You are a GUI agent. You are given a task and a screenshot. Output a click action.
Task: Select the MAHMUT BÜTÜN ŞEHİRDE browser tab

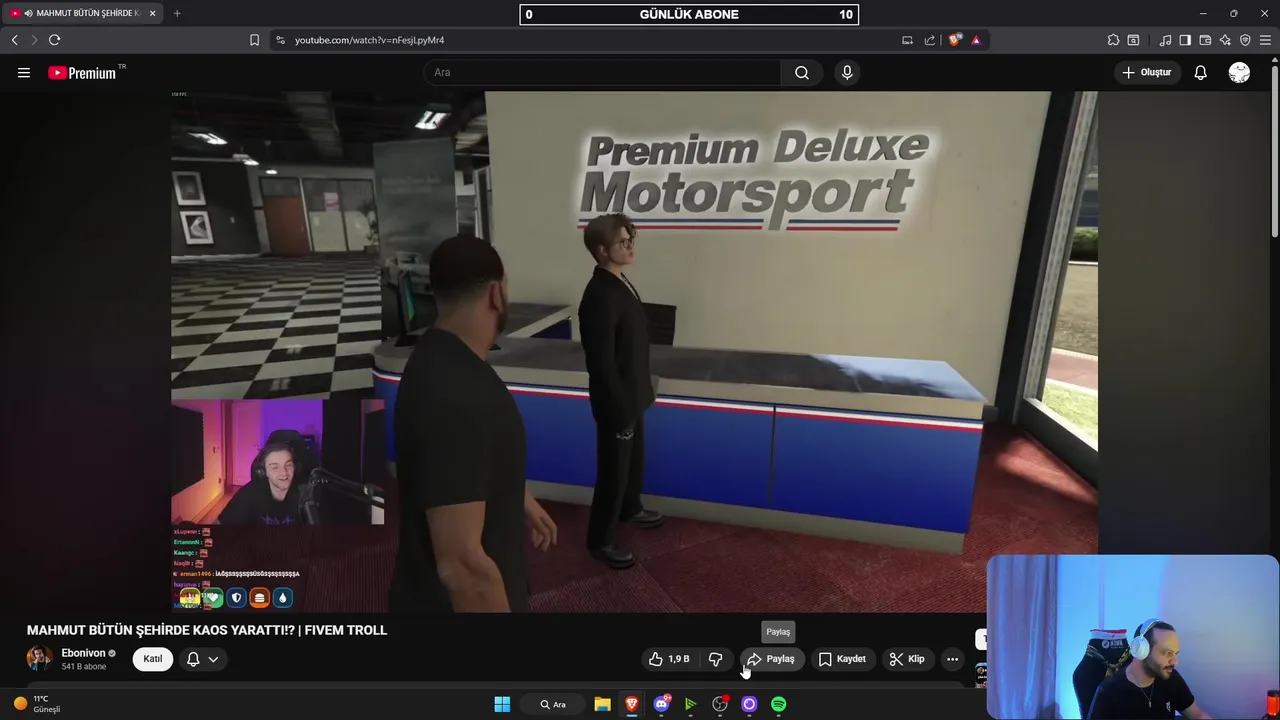(x=82, y=13)
